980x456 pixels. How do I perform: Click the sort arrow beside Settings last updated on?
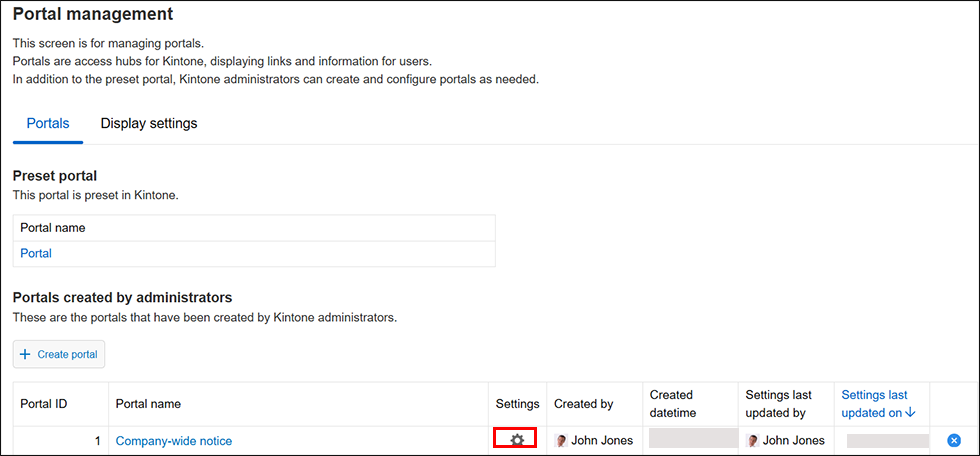[911, 413]
